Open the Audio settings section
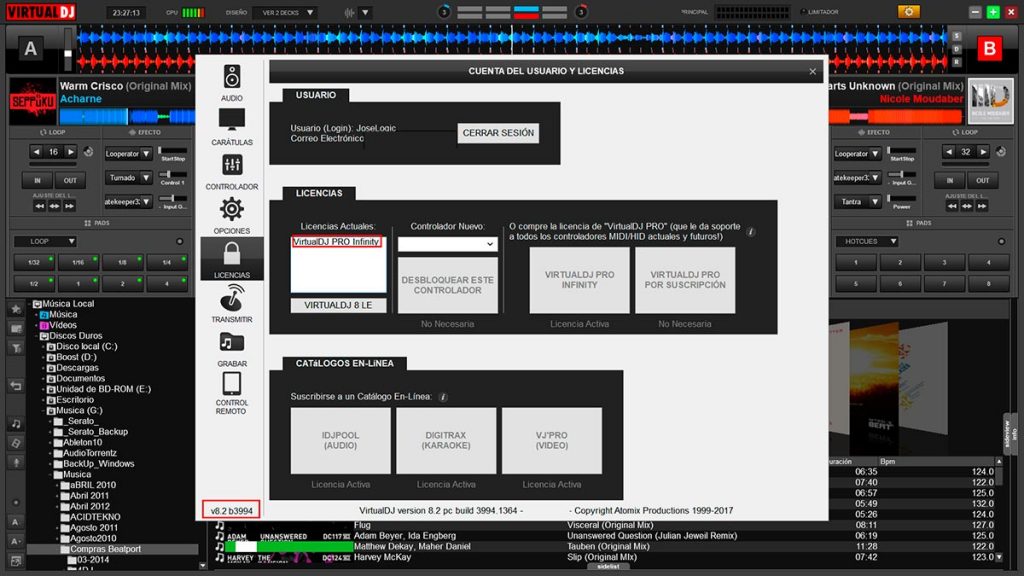This screenshot has width=1024, height=576. (x=232, y=83)
